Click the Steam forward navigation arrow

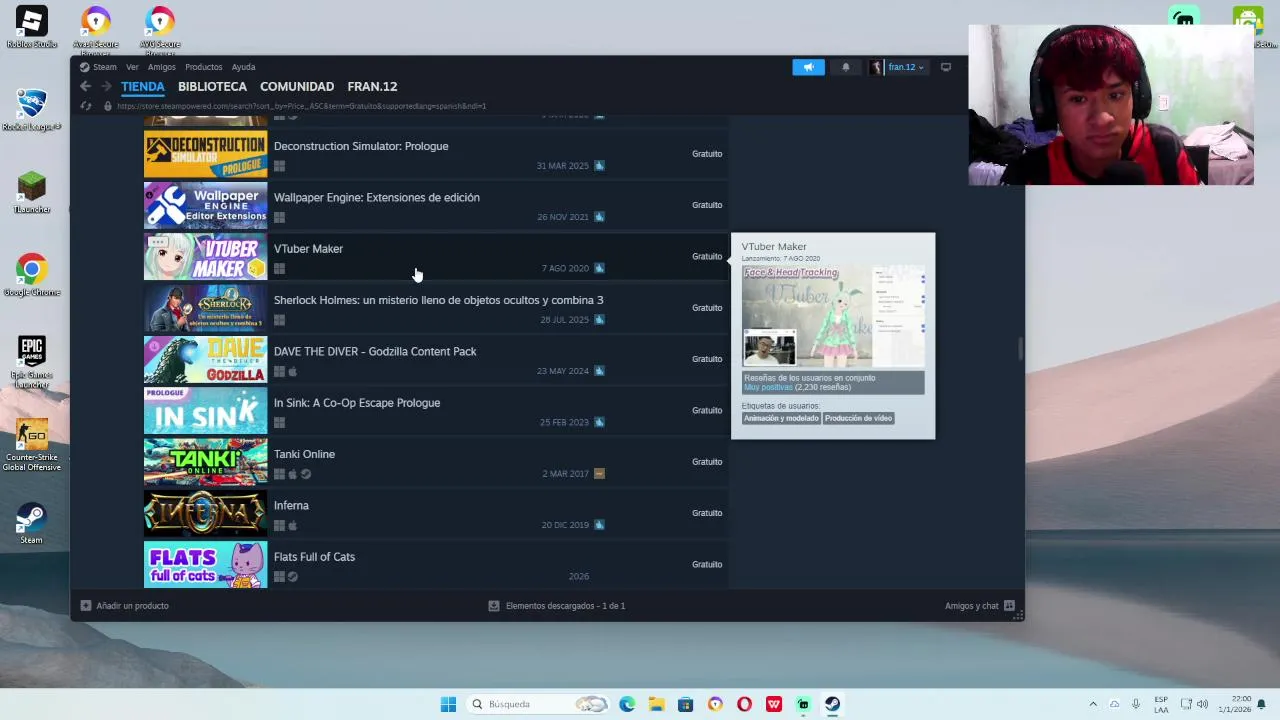tap(106, 87)
